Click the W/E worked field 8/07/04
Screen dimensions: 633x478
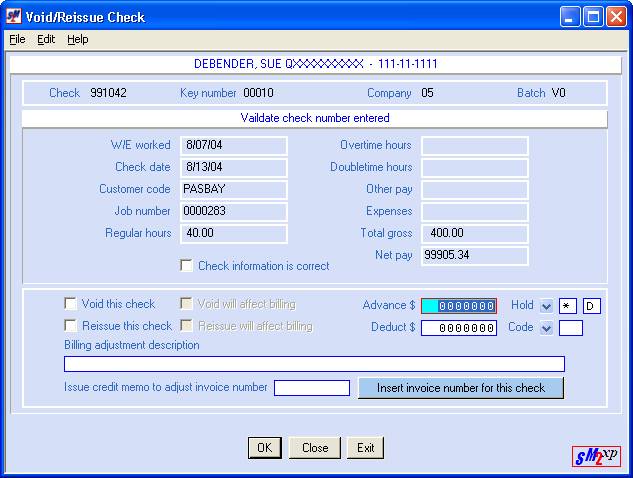click(x=234, y=145)
